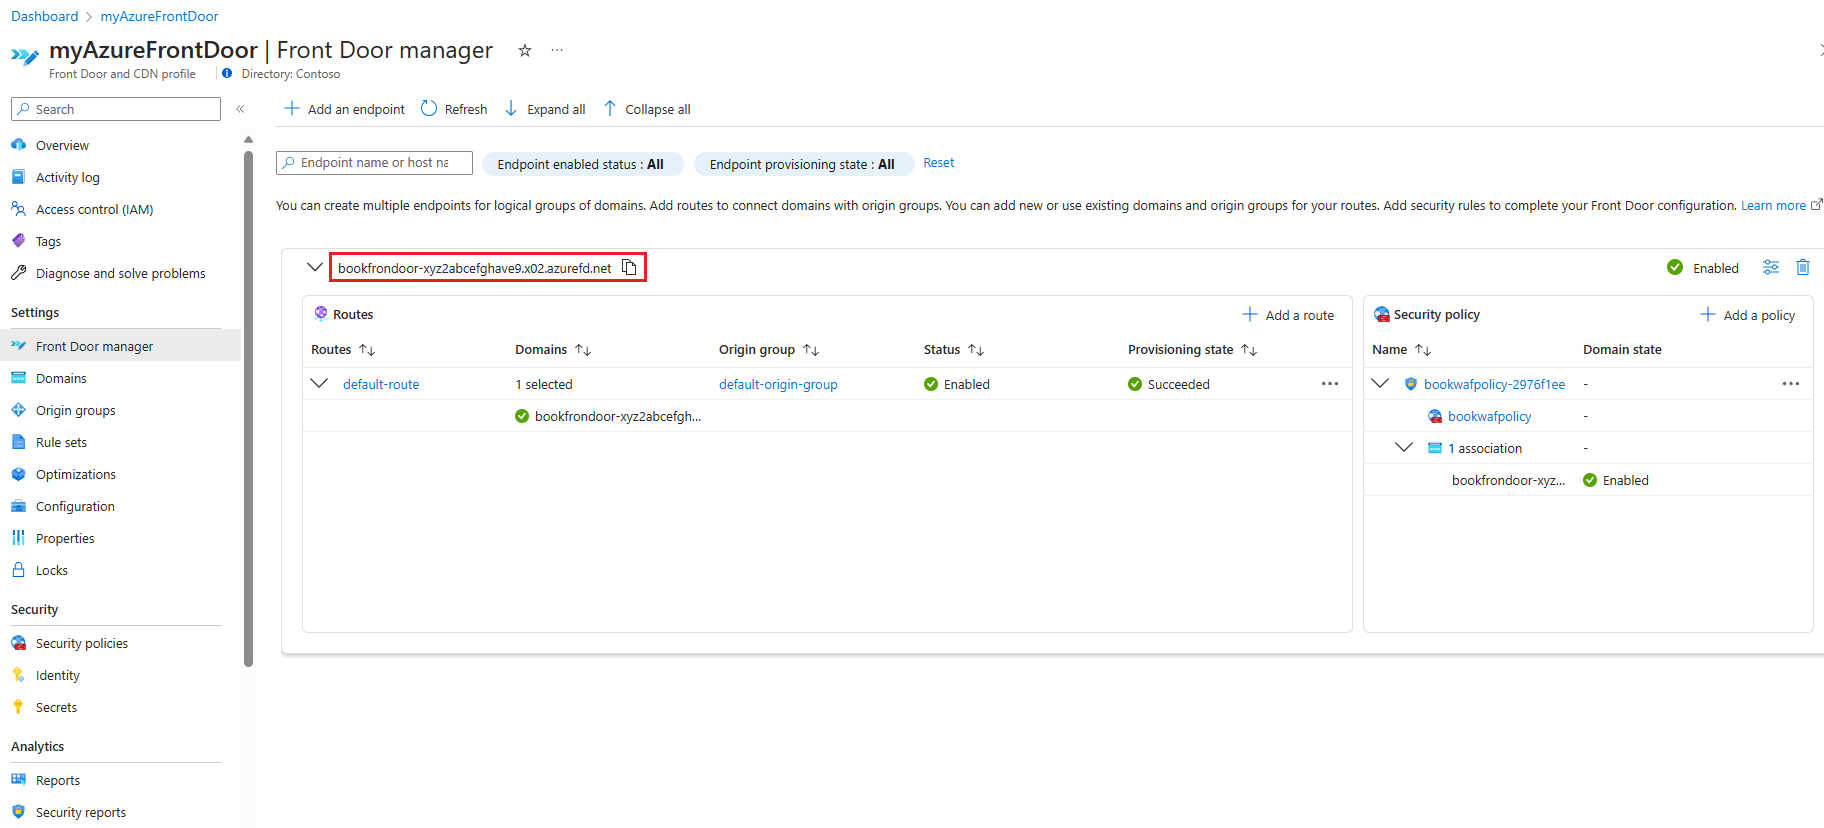Open the more options ellipsis beside title
Screen dimensions: 1824x828
(557, 50)
